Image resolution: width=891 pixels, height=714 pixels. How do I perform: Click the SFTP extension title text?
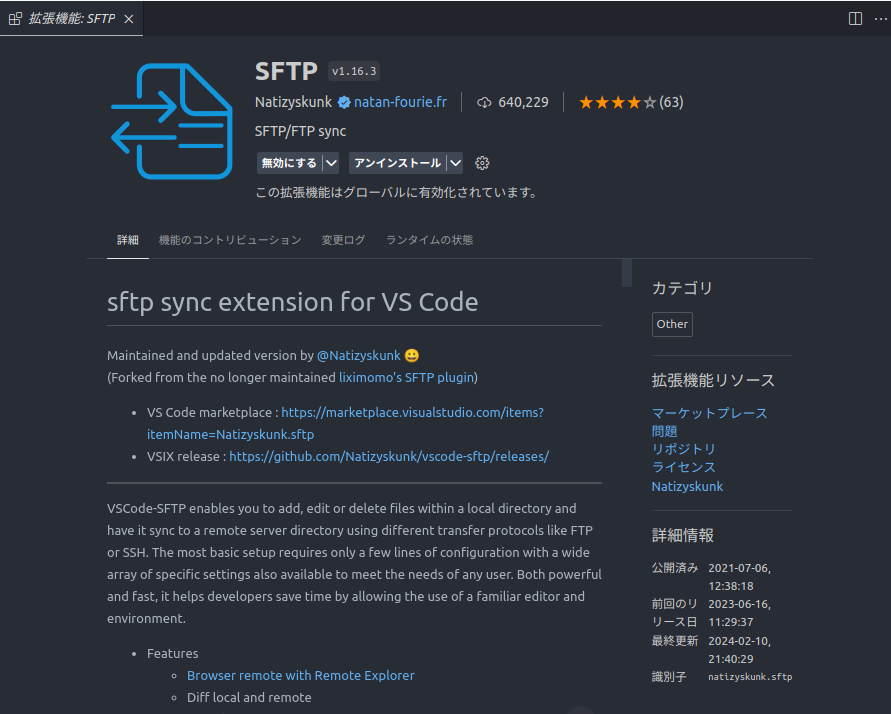(286, 71)
